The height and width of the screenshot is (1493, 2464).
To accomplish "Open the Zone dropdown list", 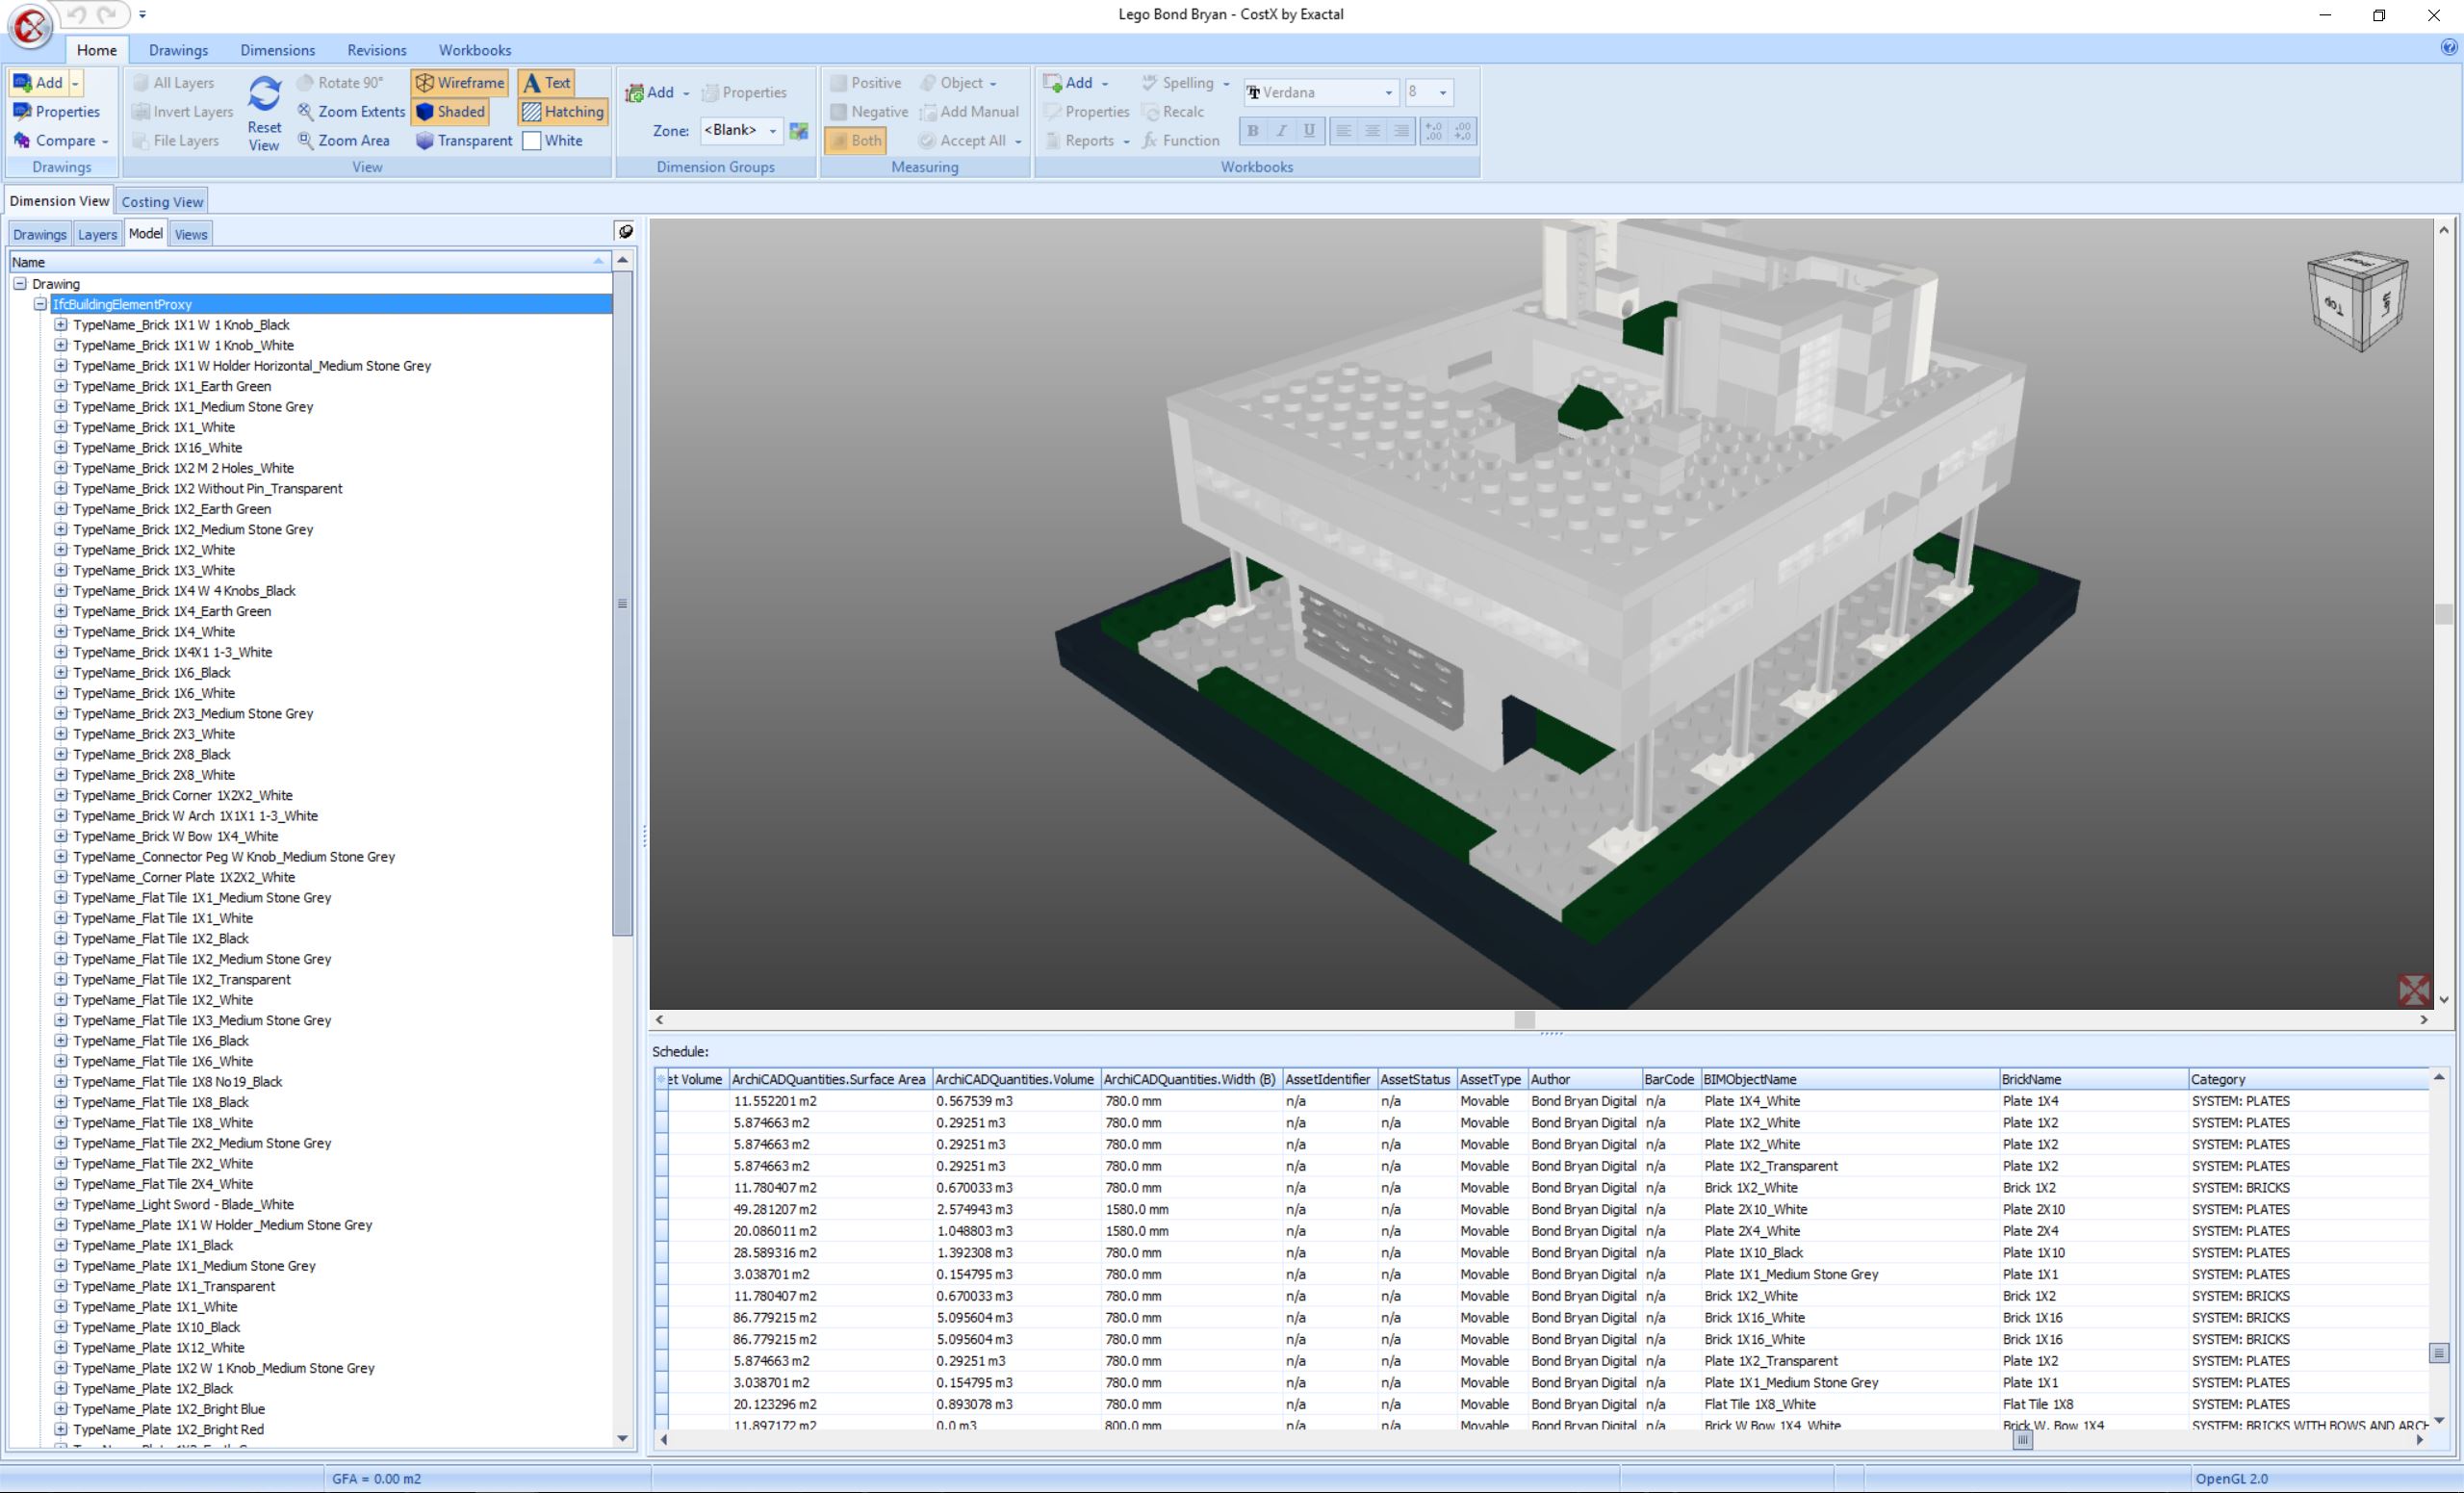I will click(772, 131).
